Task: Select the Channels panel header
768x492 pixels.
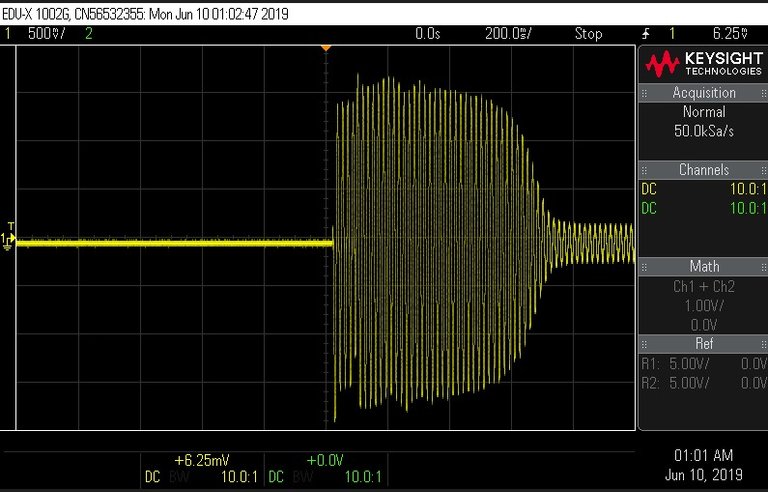Action: tap(703, 170)
